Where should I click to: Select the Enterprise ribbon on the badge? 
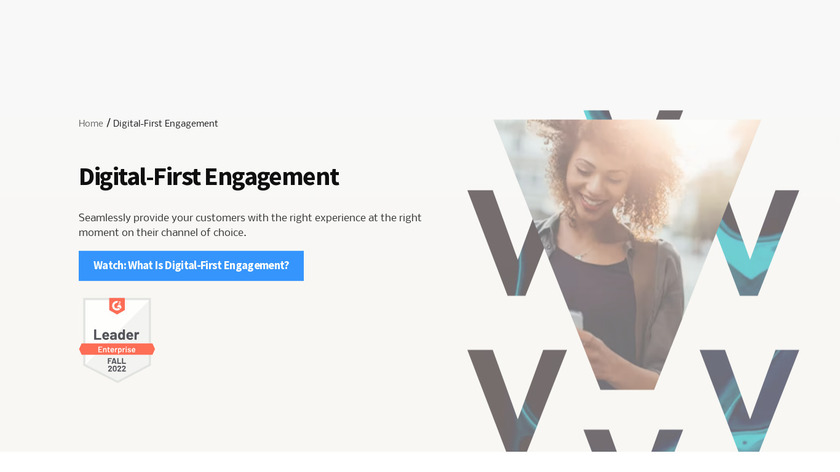pyautogui.click(x=117, y=349)
